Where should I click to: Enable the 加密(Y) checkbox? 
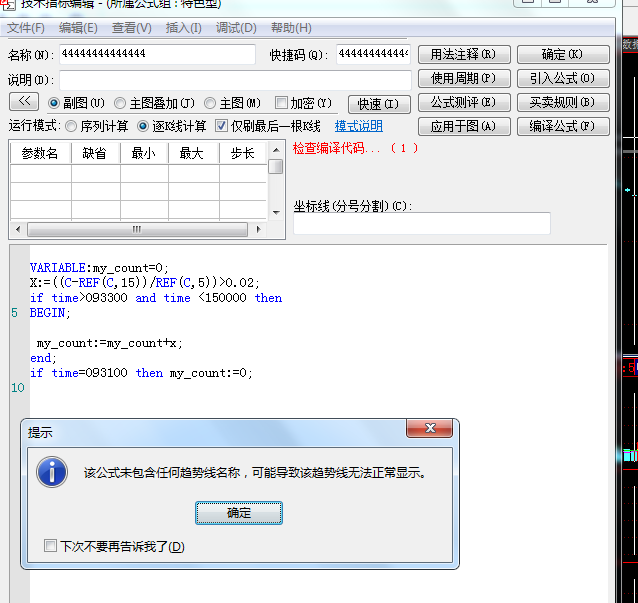[x=281, y=103]
